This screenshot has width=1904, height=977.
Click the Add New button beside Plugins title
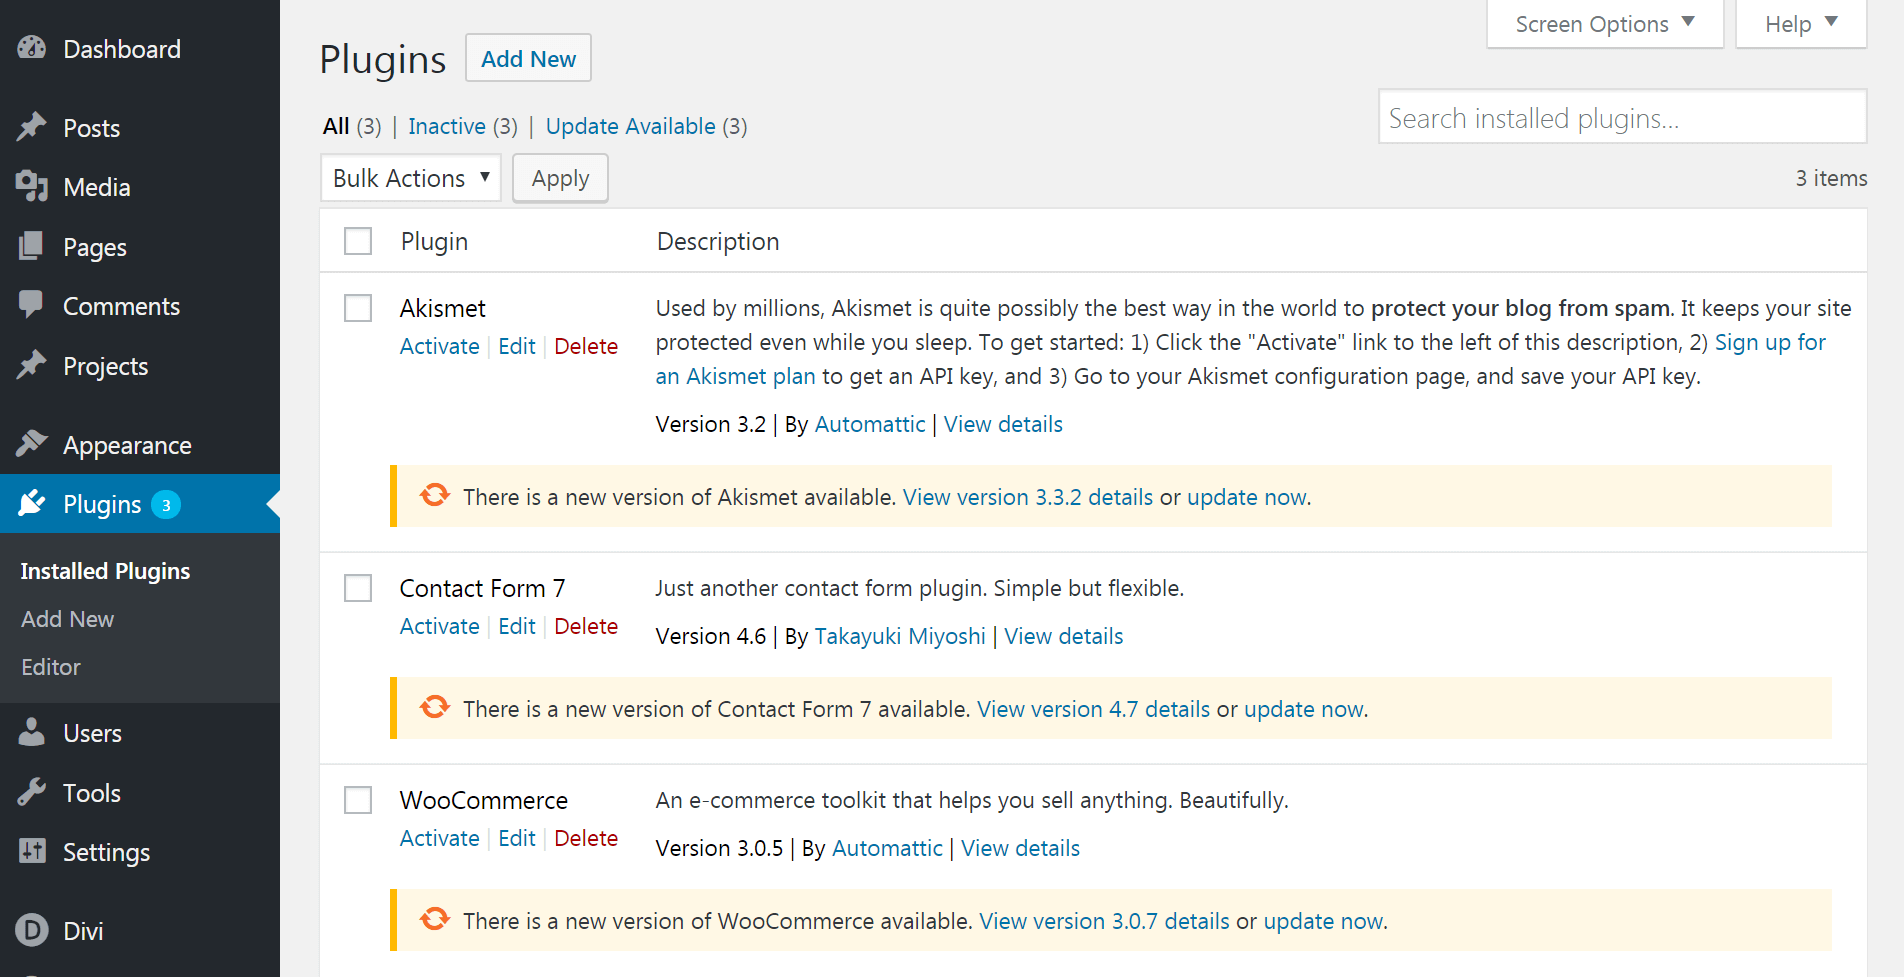tap(528, 58)
